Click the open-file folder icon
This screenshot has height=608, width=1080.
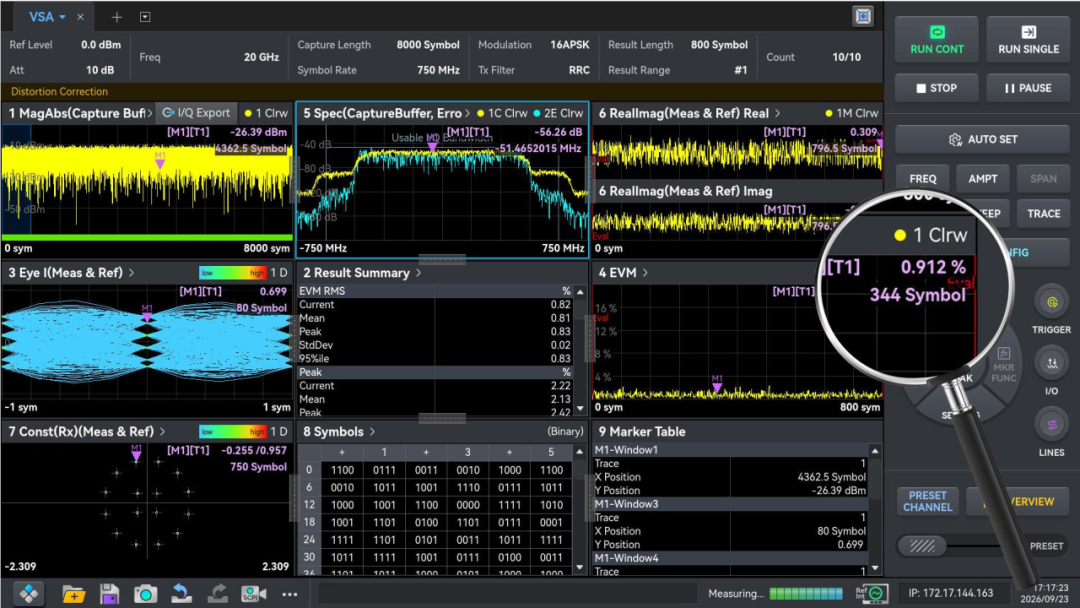click(x=74, y=594)
